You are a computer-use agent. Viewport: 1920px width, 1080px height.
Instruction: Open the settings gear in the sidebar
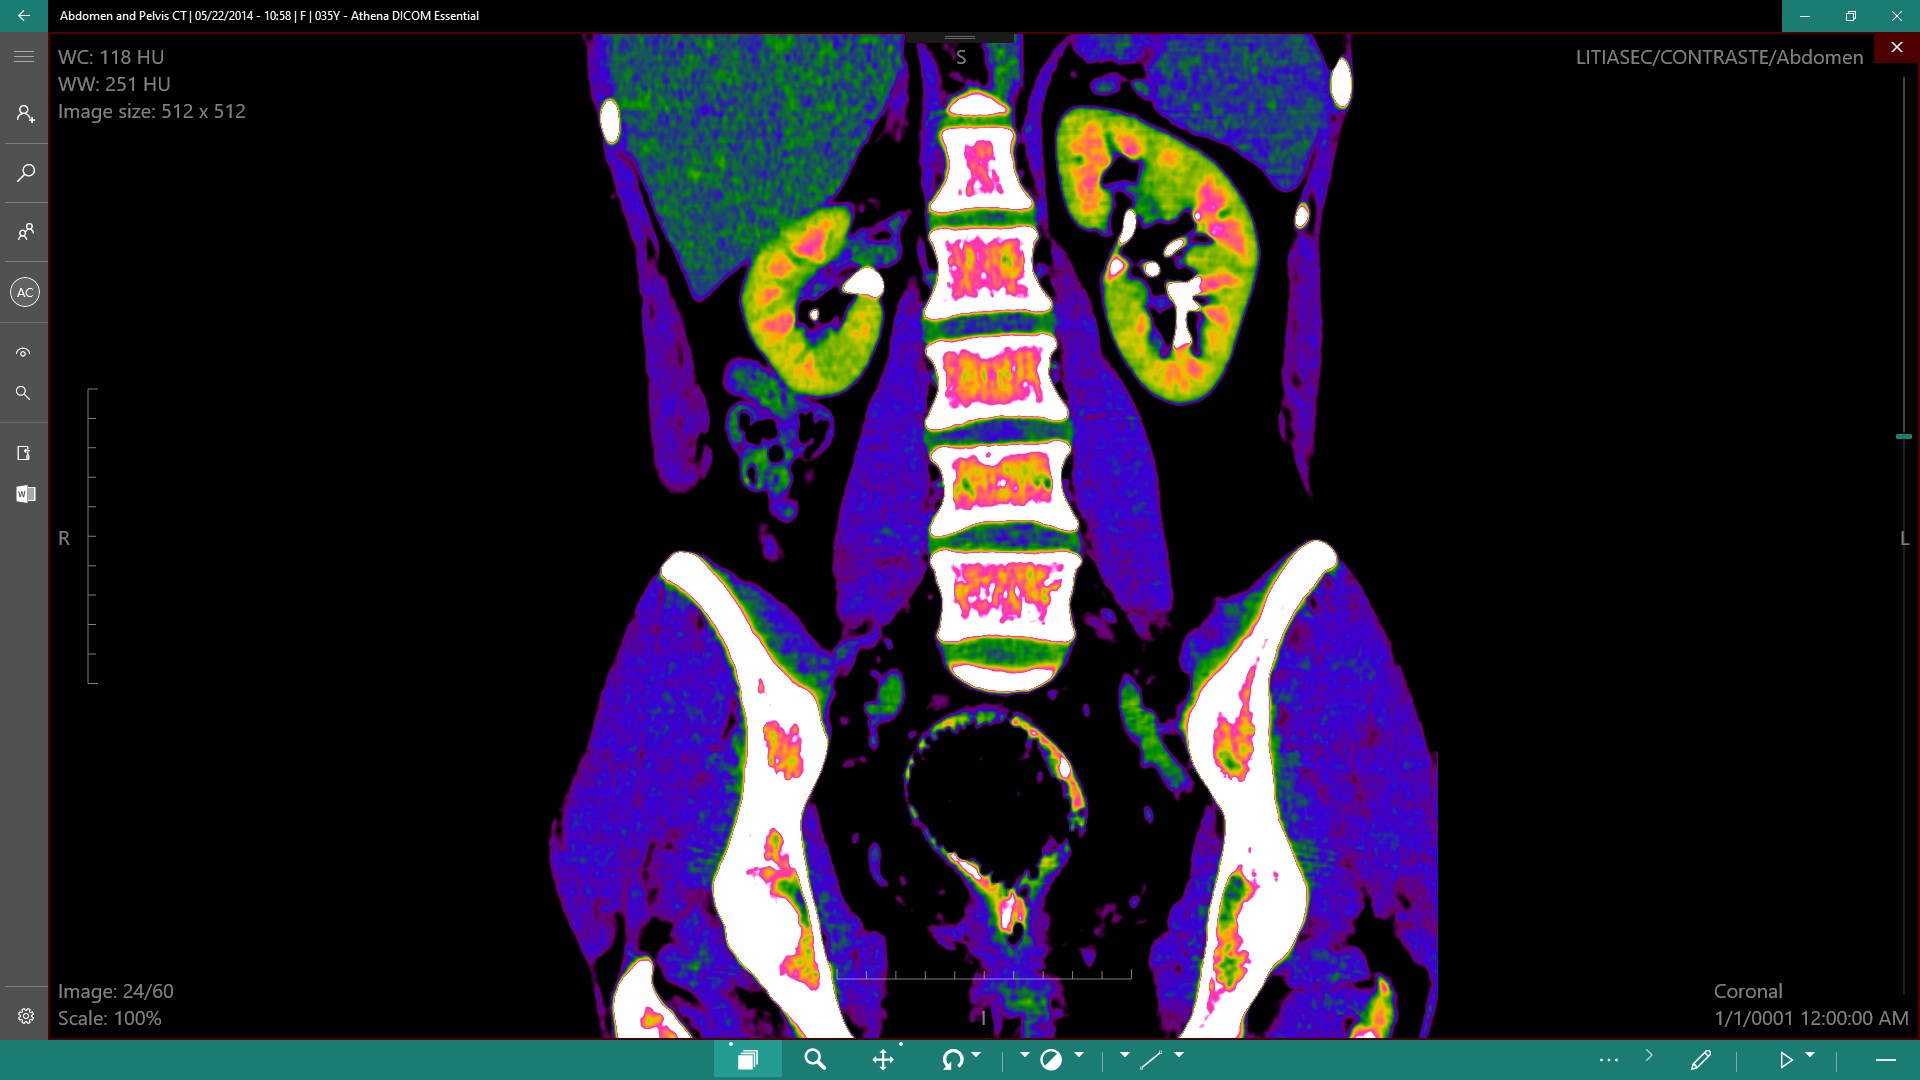coord(26,1016)
